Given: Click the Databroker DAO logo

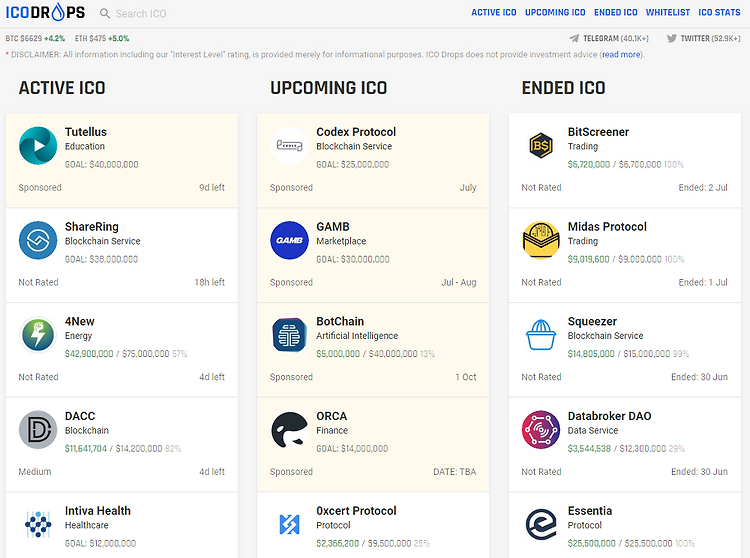Looking at the screenshot, I should click(541, 429).
